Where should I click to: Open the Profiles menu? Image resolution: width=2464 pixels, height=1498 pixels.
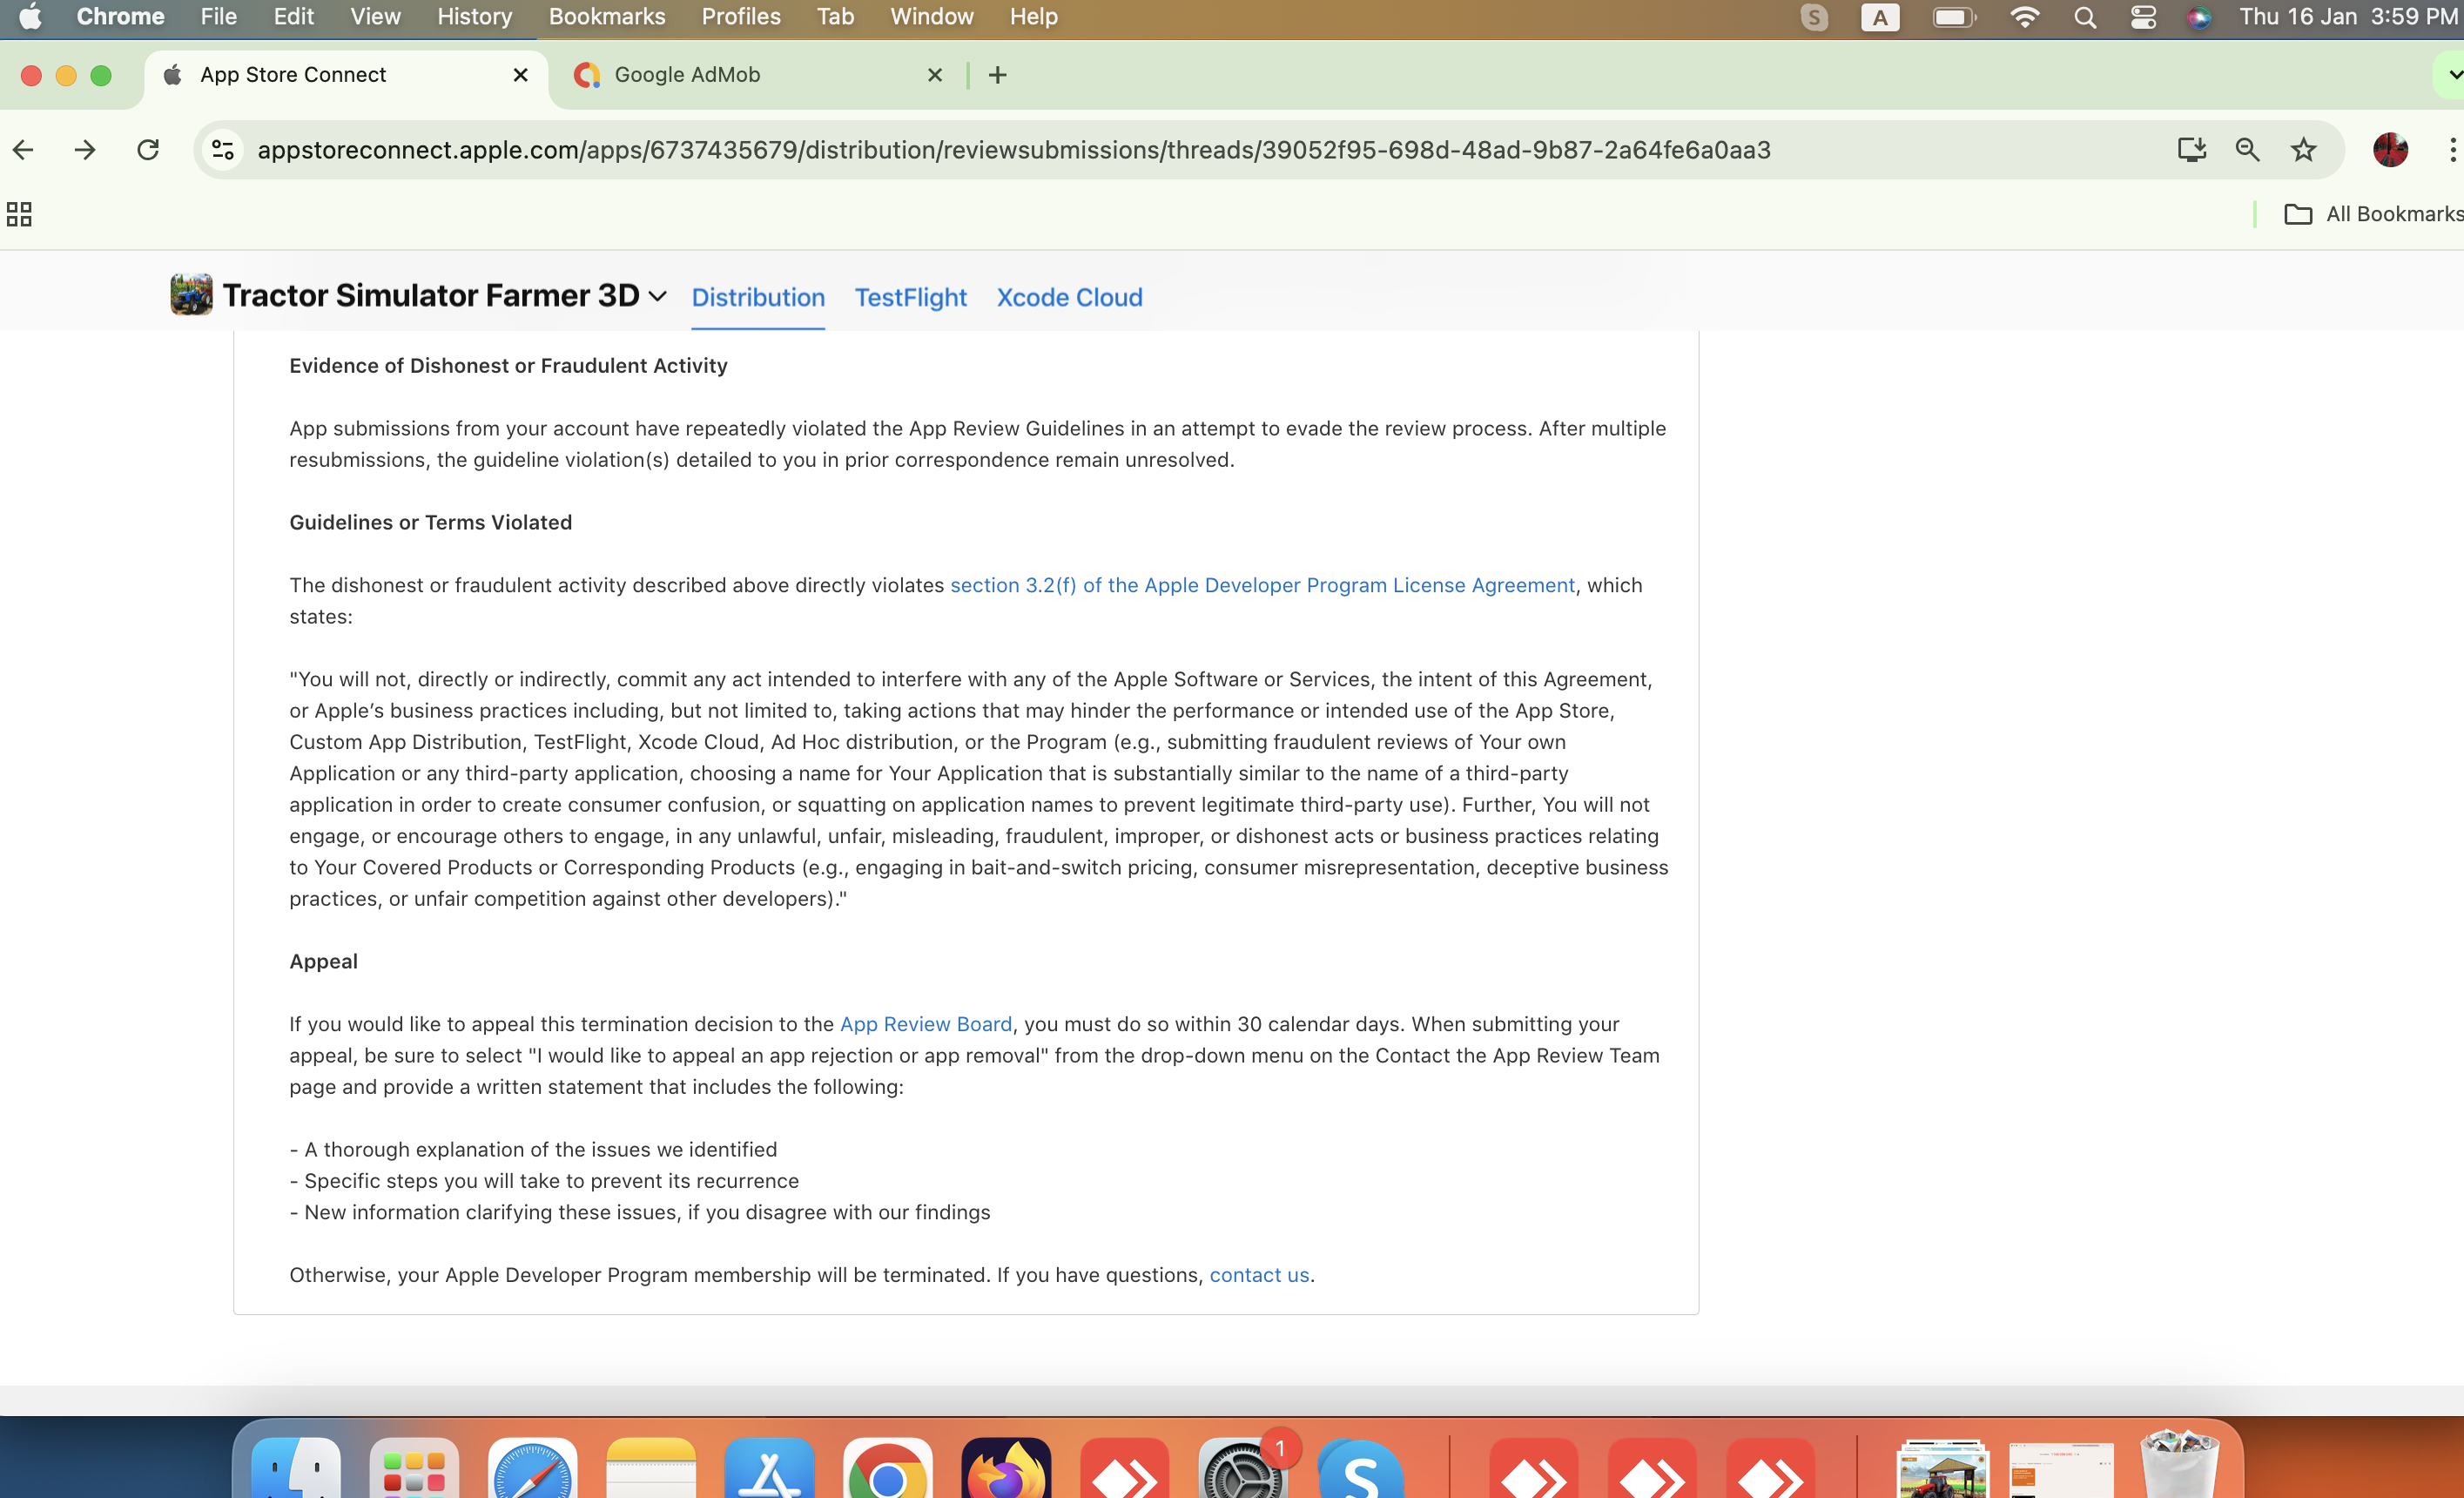741,17
